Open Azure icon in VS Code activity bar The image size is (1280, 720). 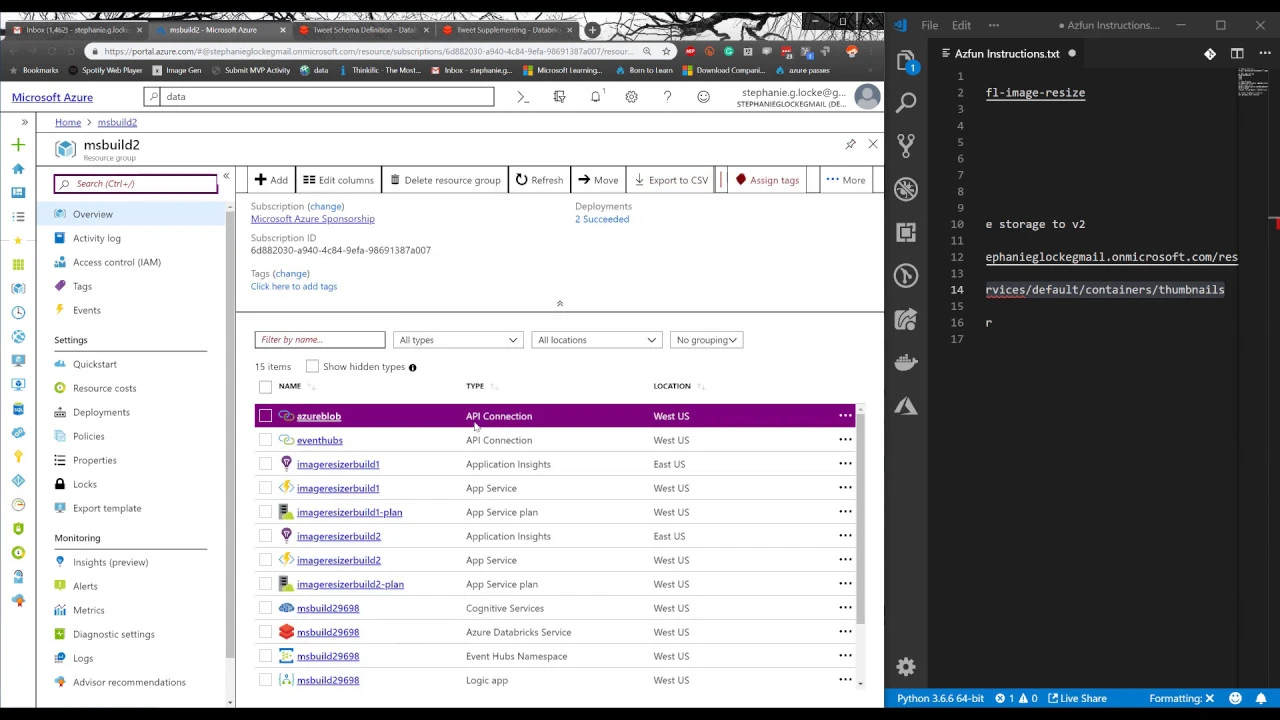[906, 406]
